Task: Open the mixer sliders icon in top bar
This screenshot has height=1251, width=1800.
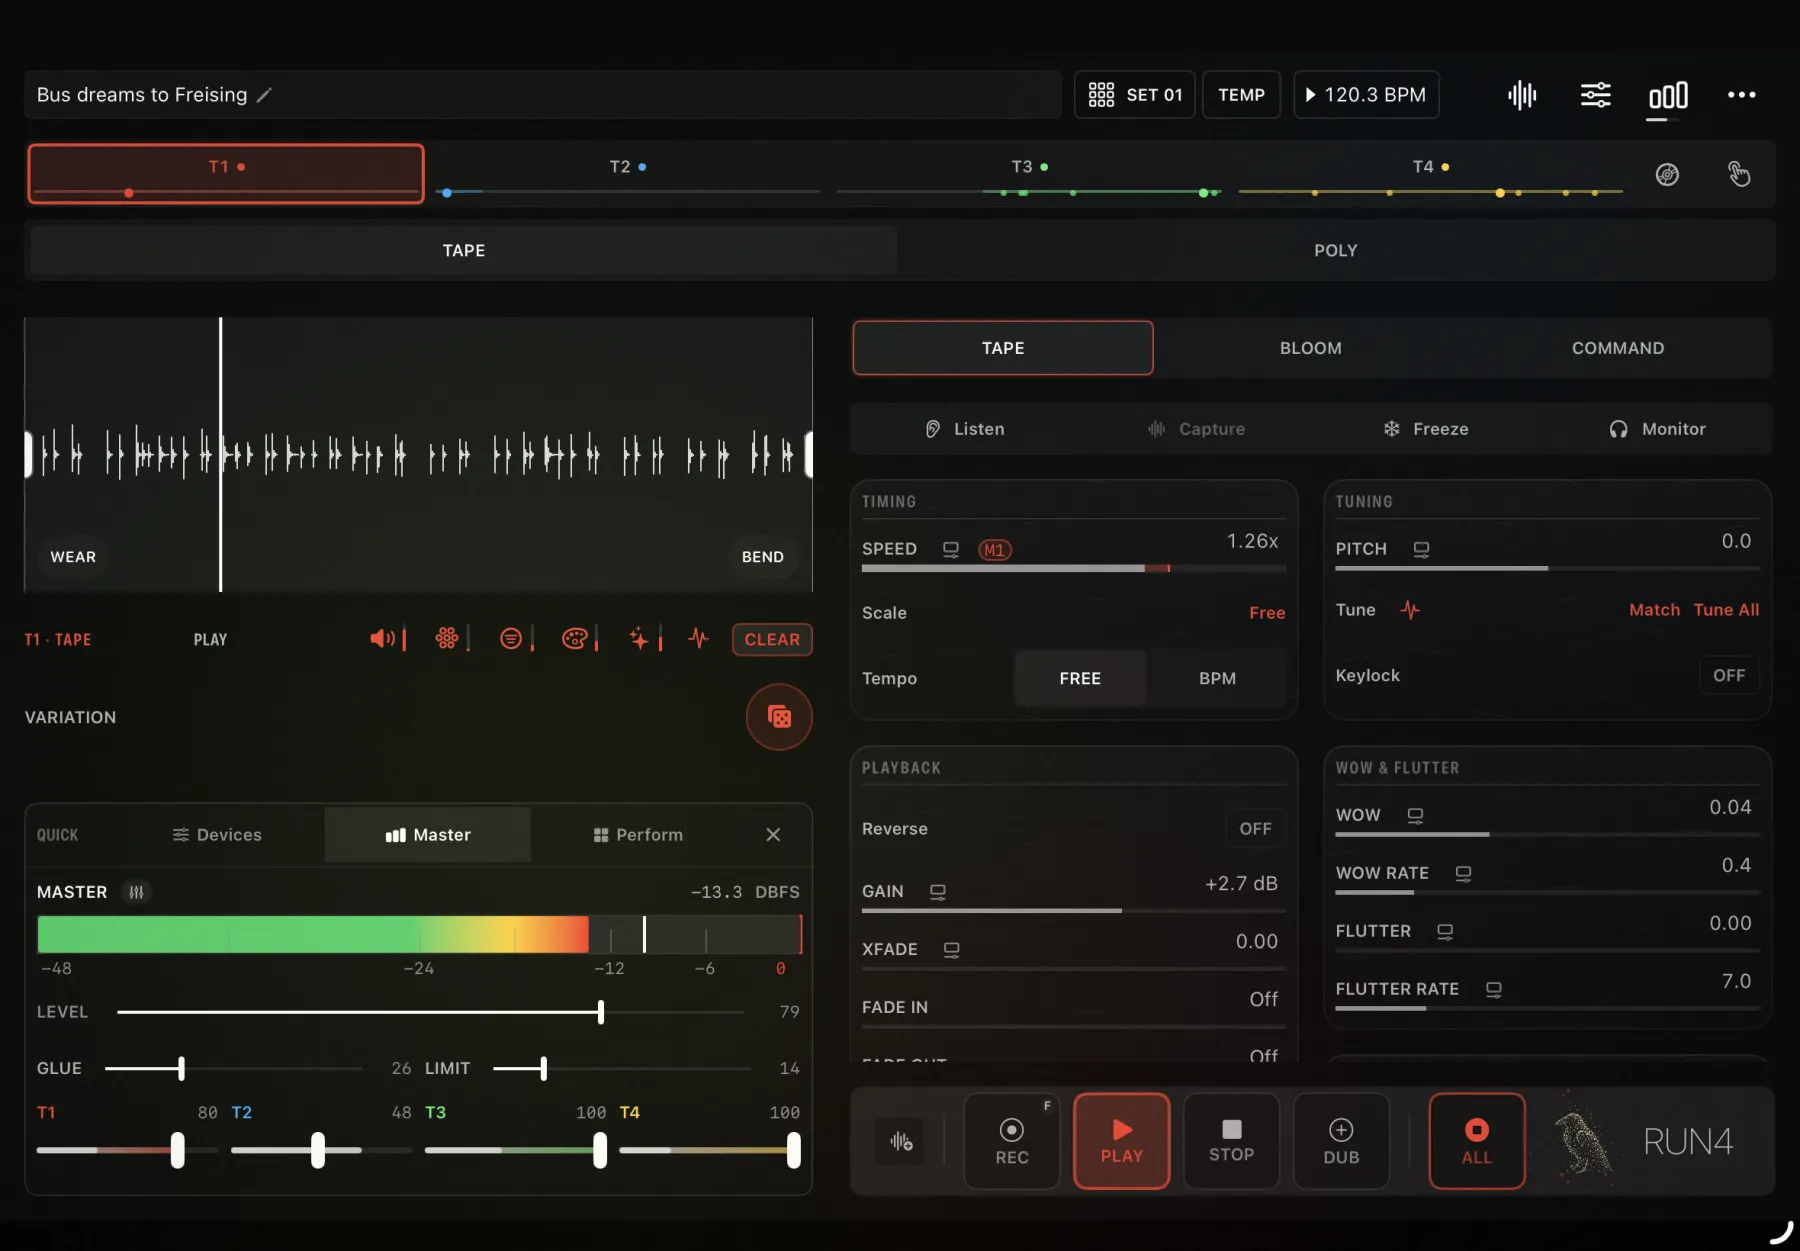Action: click(x=1595, y=95)
